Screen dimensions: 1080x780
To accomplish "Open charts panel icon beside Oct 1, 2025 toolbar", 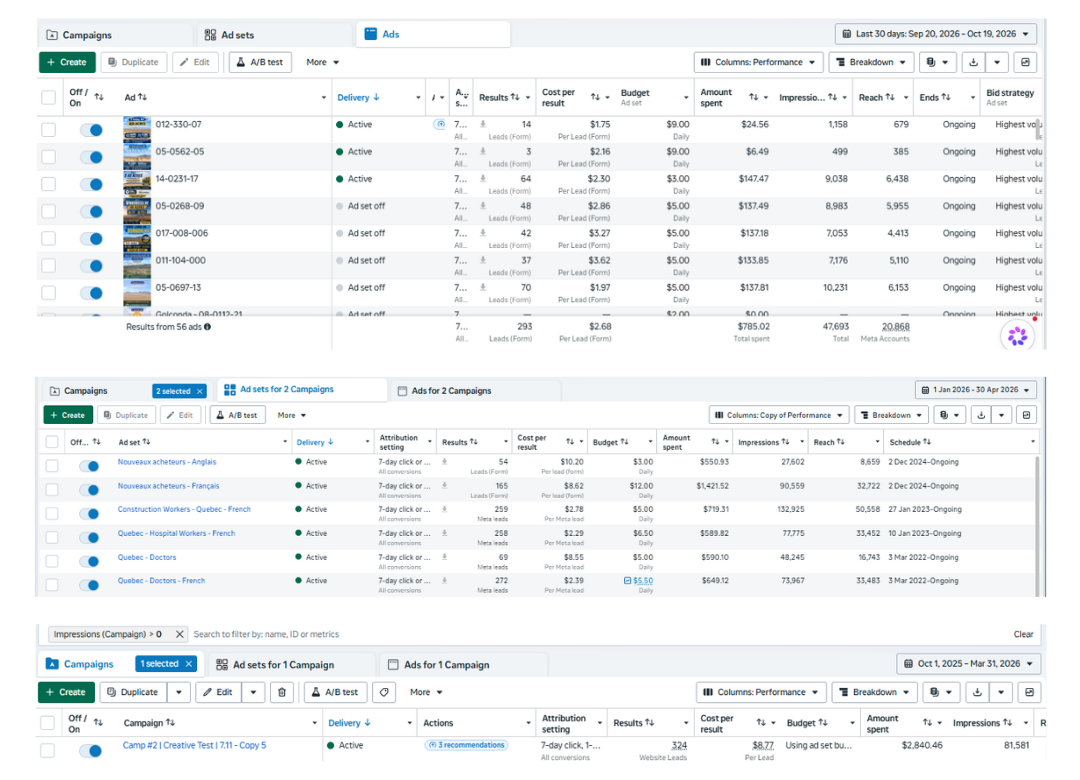I will pos(1029,692).
